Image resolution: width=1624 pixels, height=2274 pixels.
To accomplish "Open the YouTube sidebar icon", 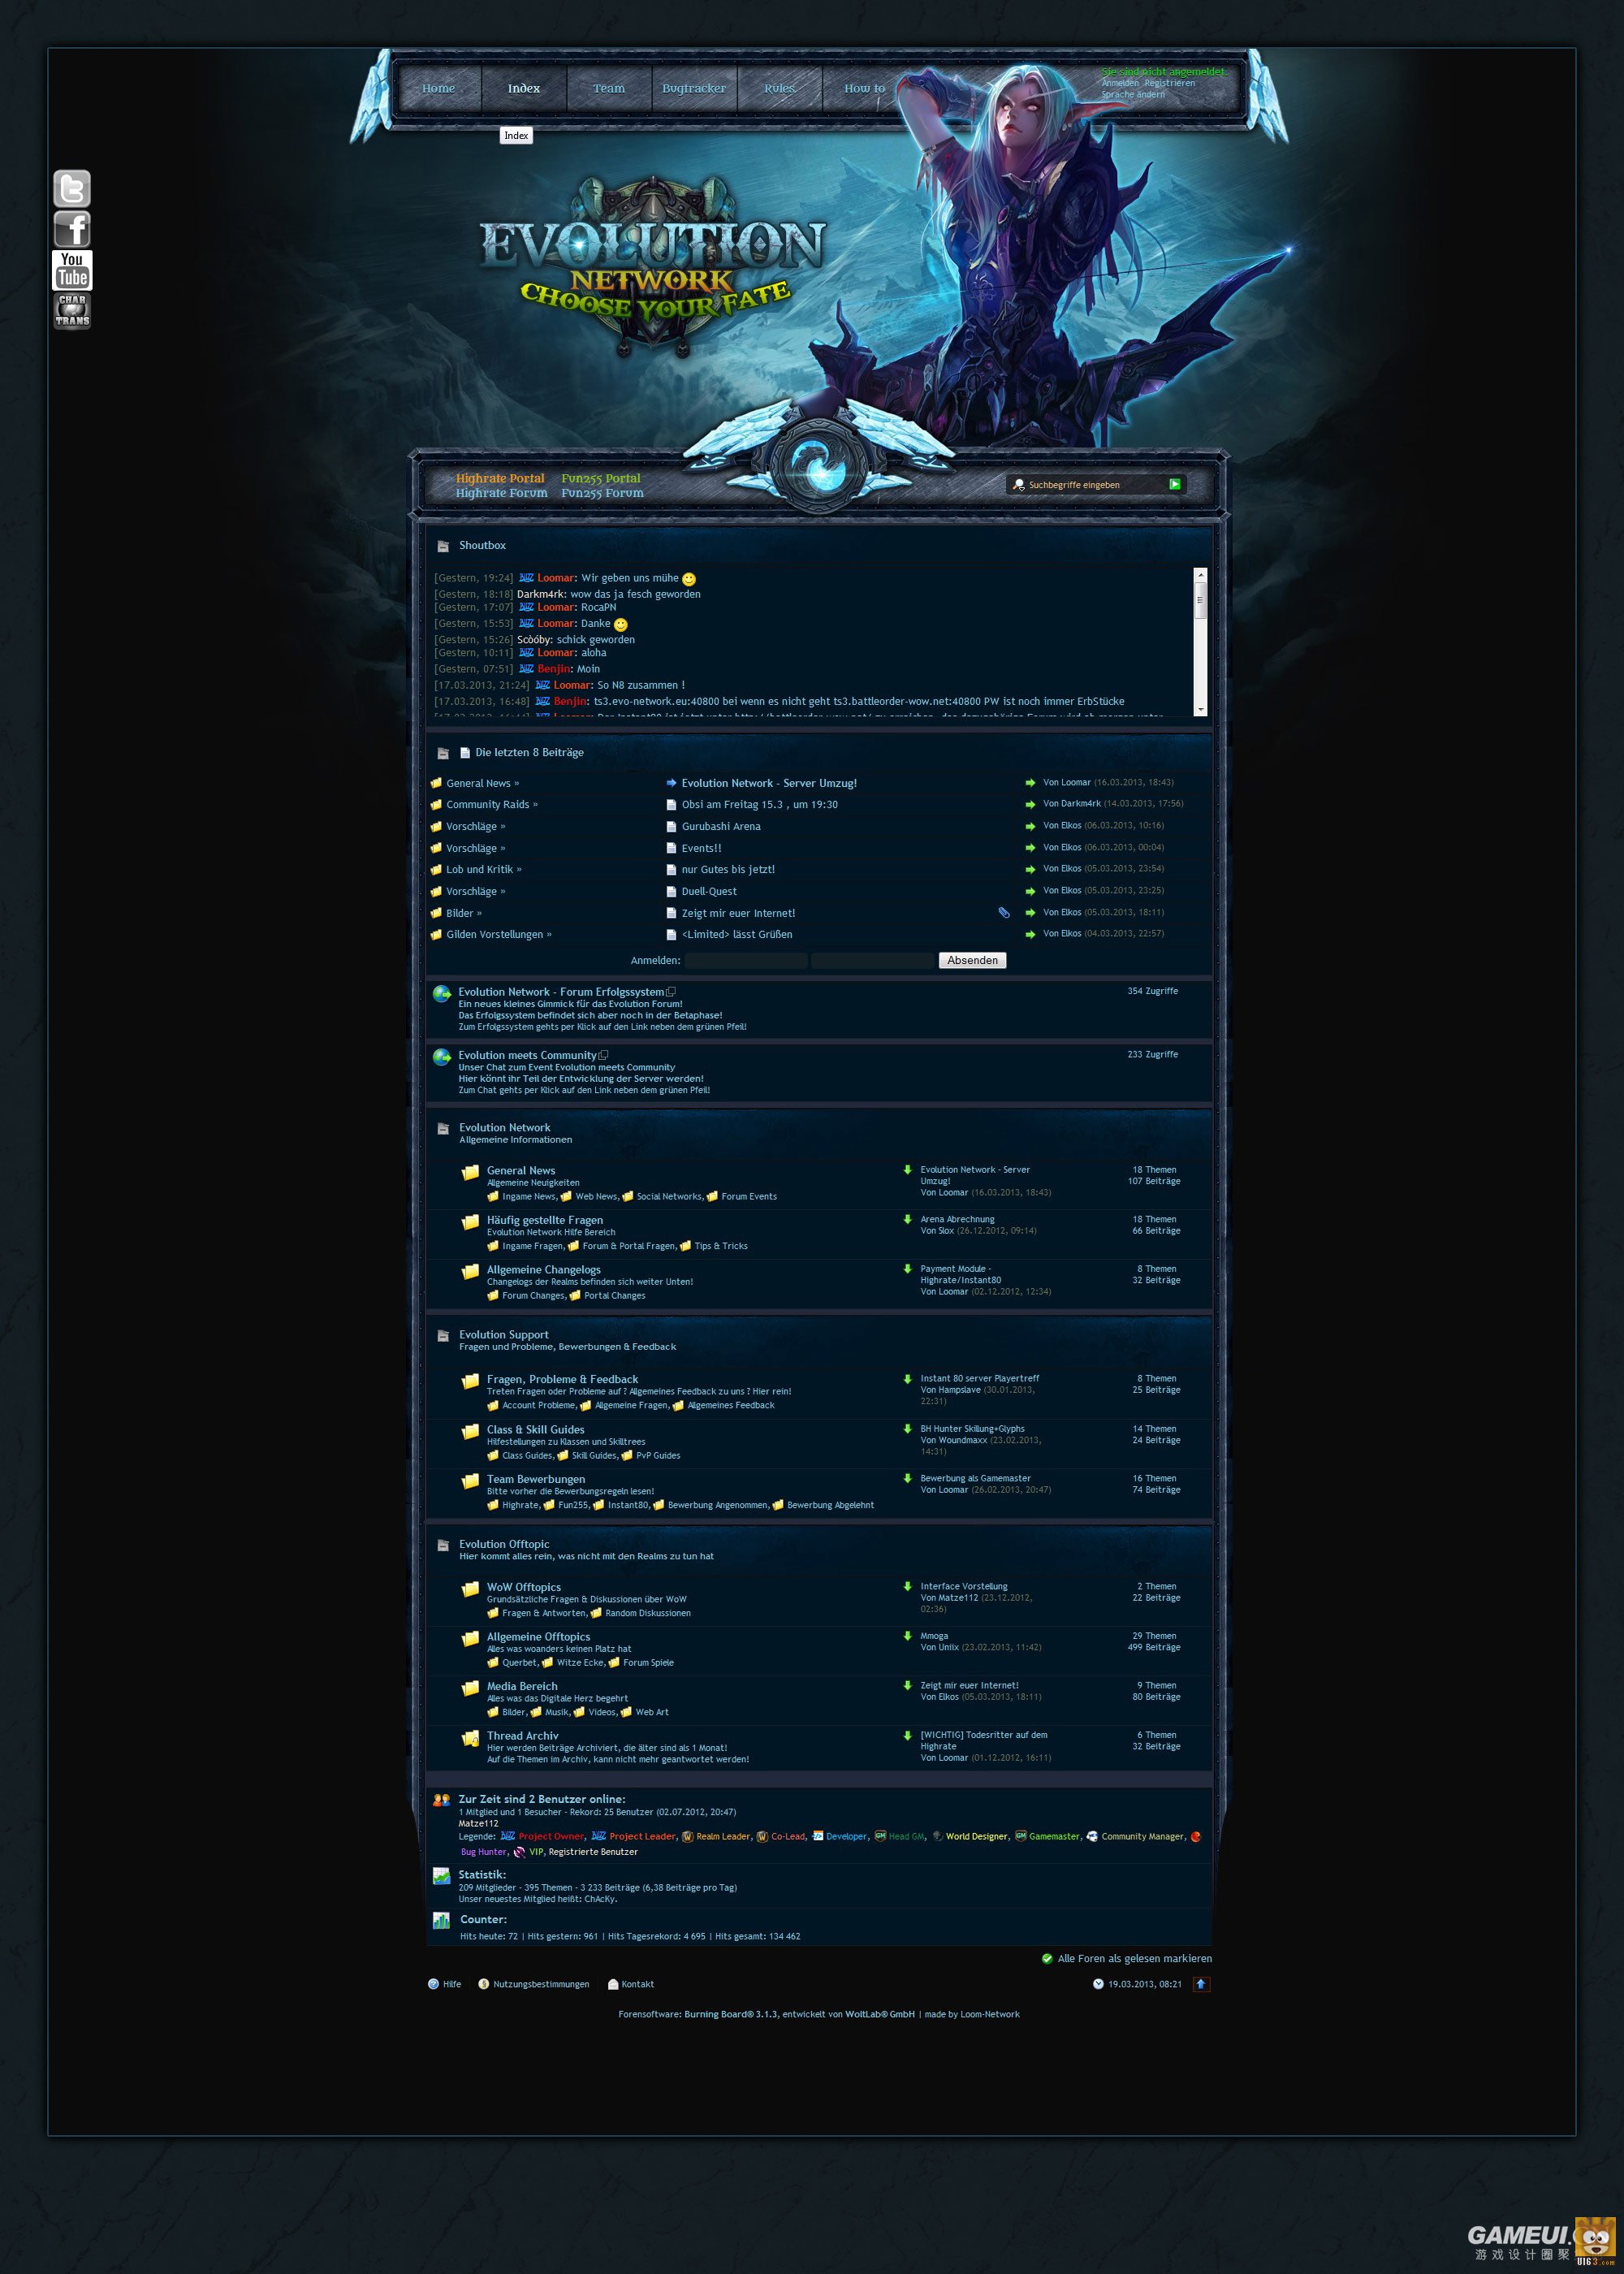I will [72, 270].
